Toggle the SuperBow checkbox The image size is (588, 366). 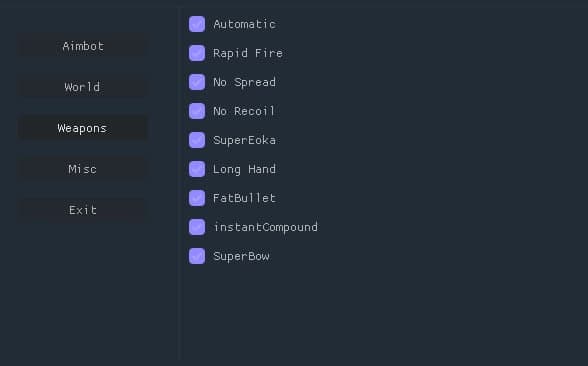pyautogui.click(x=197, y=256)
